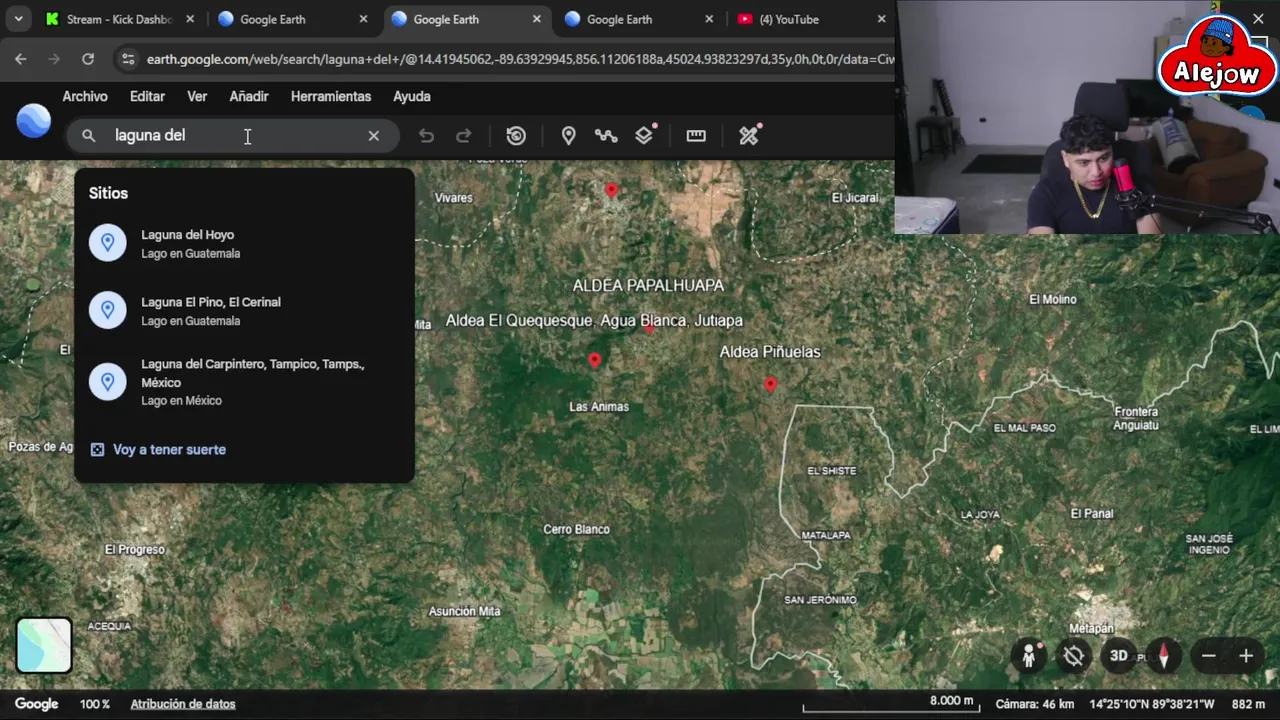Screen dimensions: 1280x720
Task: Open the Ayuda menu
Action: (x=412, y=97)
